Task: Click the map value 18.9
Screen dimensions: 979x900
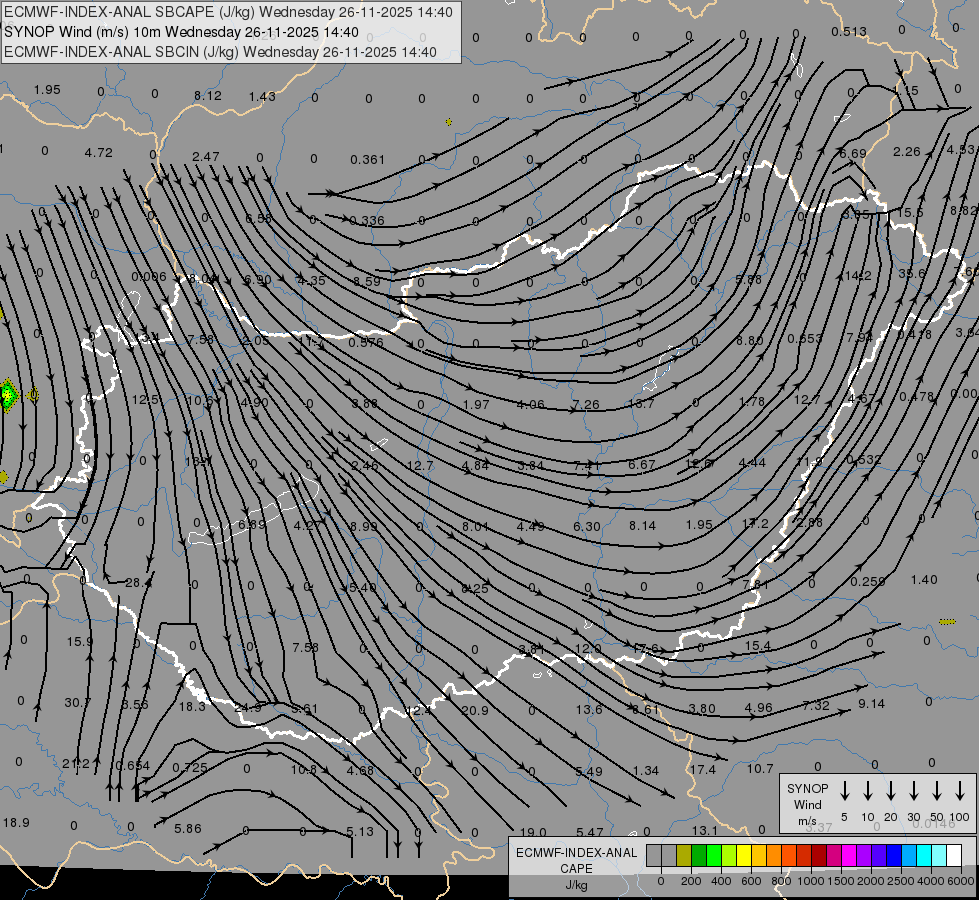Action: [x=16, y=823]
